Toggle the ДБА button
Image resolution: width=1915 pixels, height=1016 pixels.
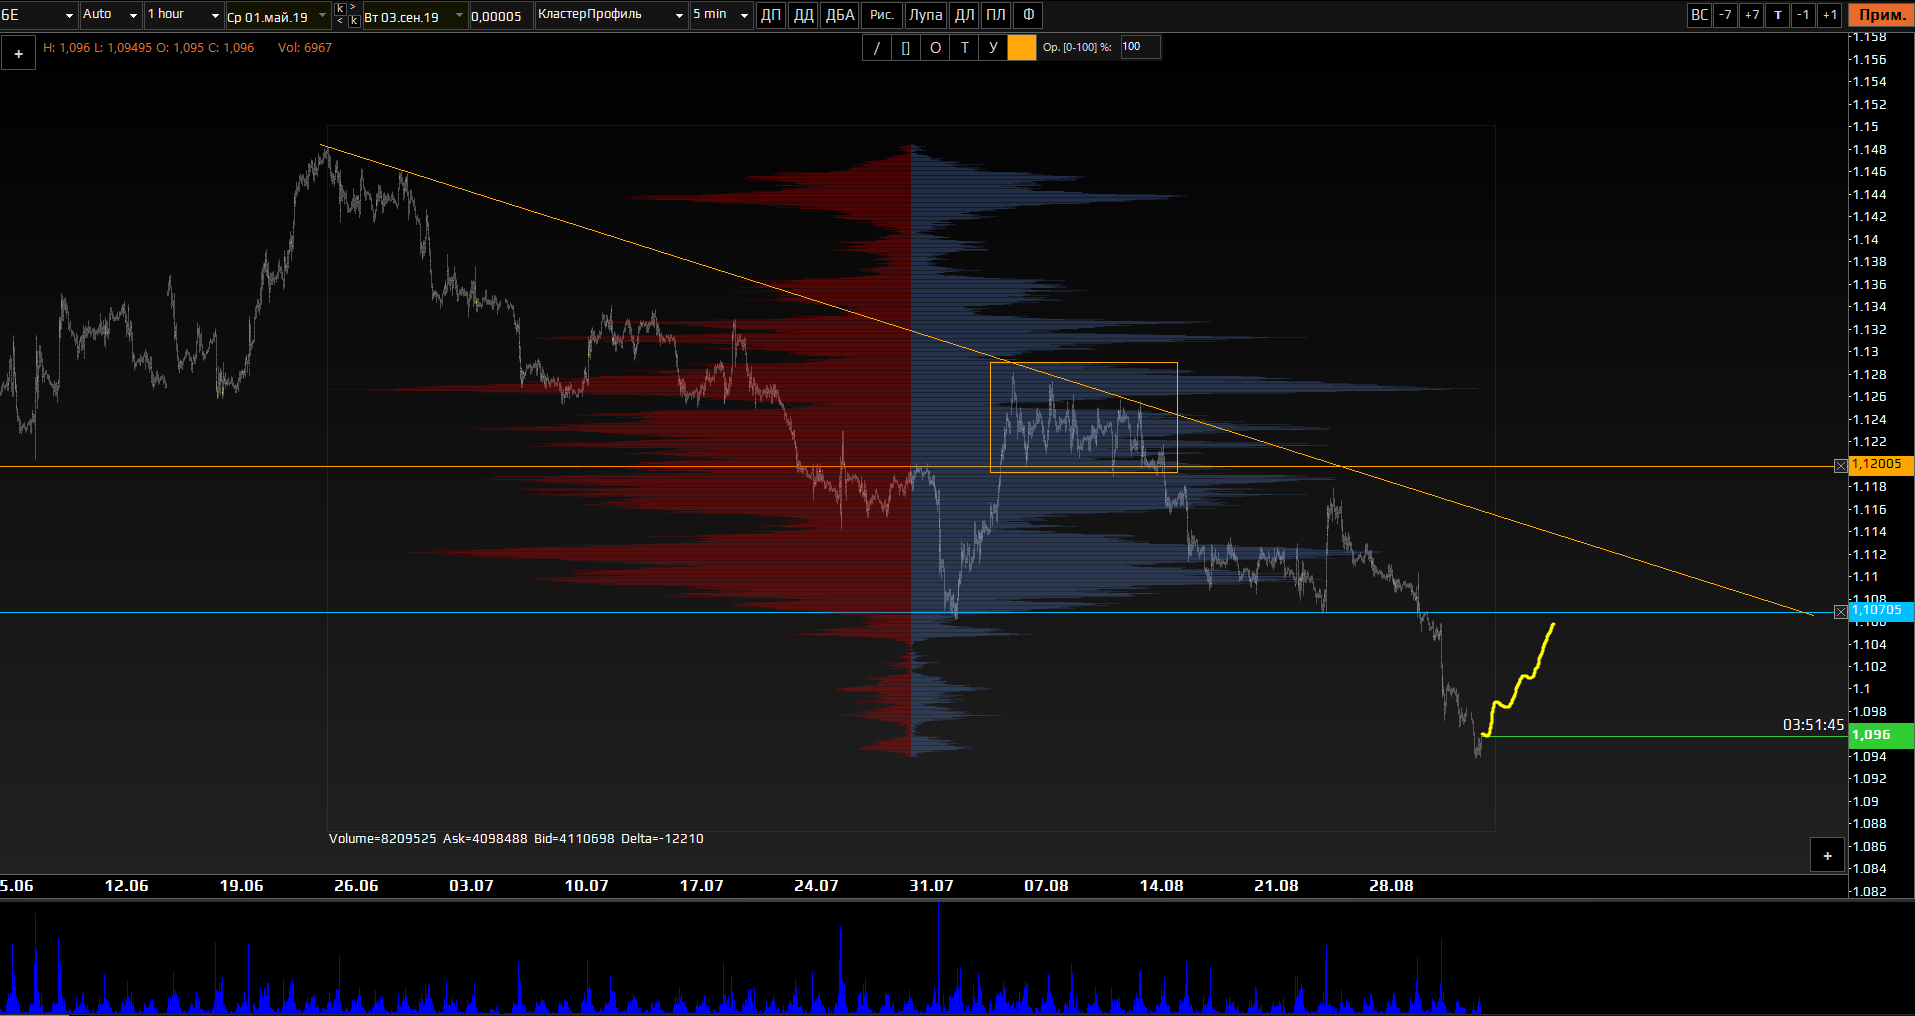tap(840, 15)
